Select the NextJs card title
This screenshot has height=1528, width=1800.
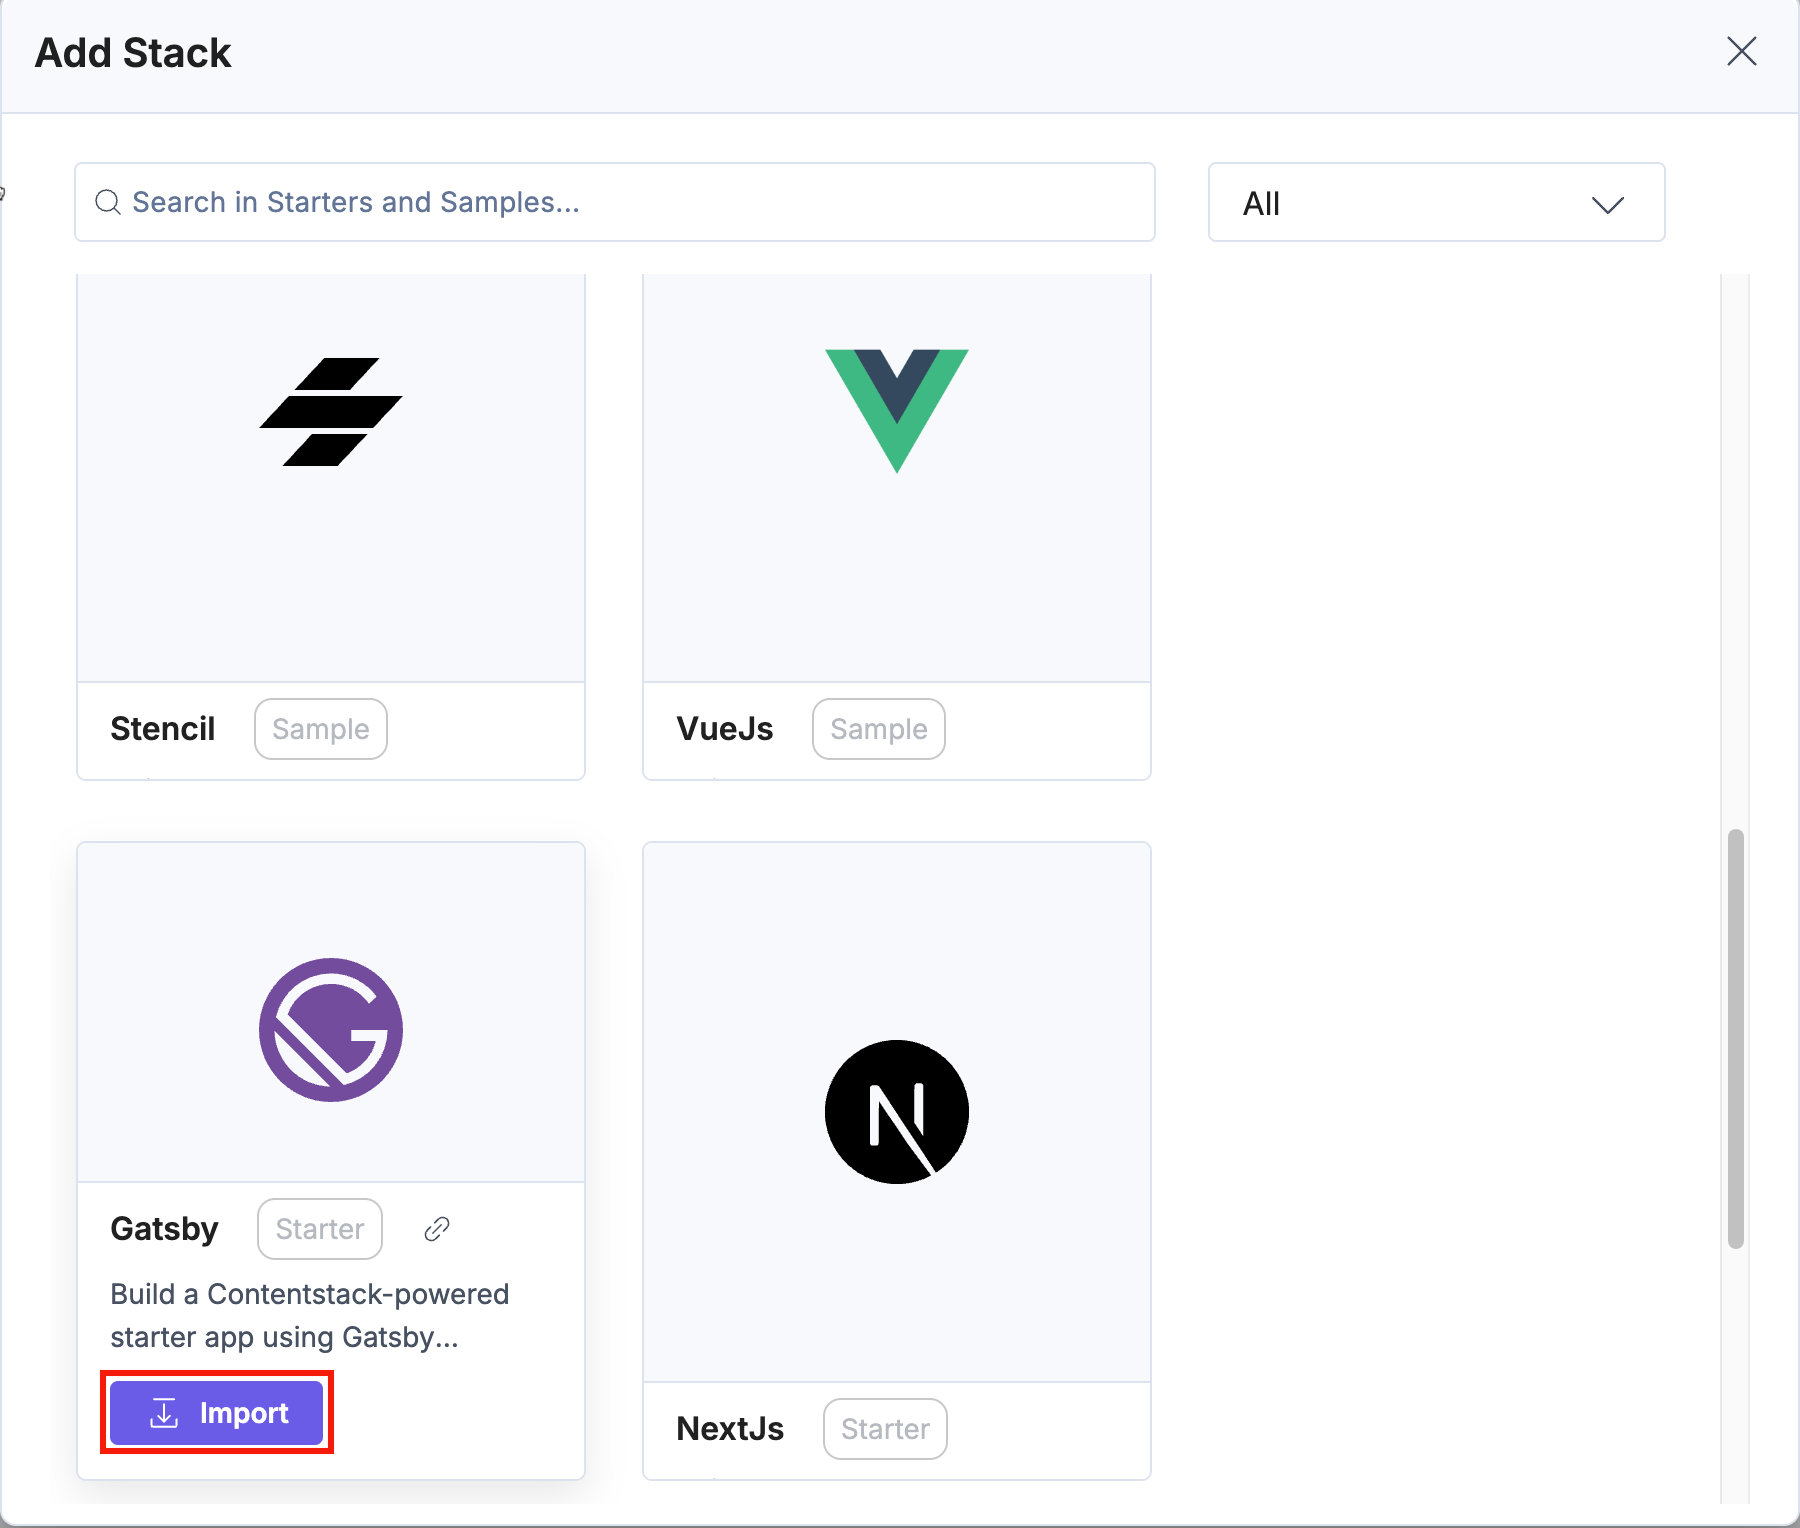click(x=730, y=1429)
